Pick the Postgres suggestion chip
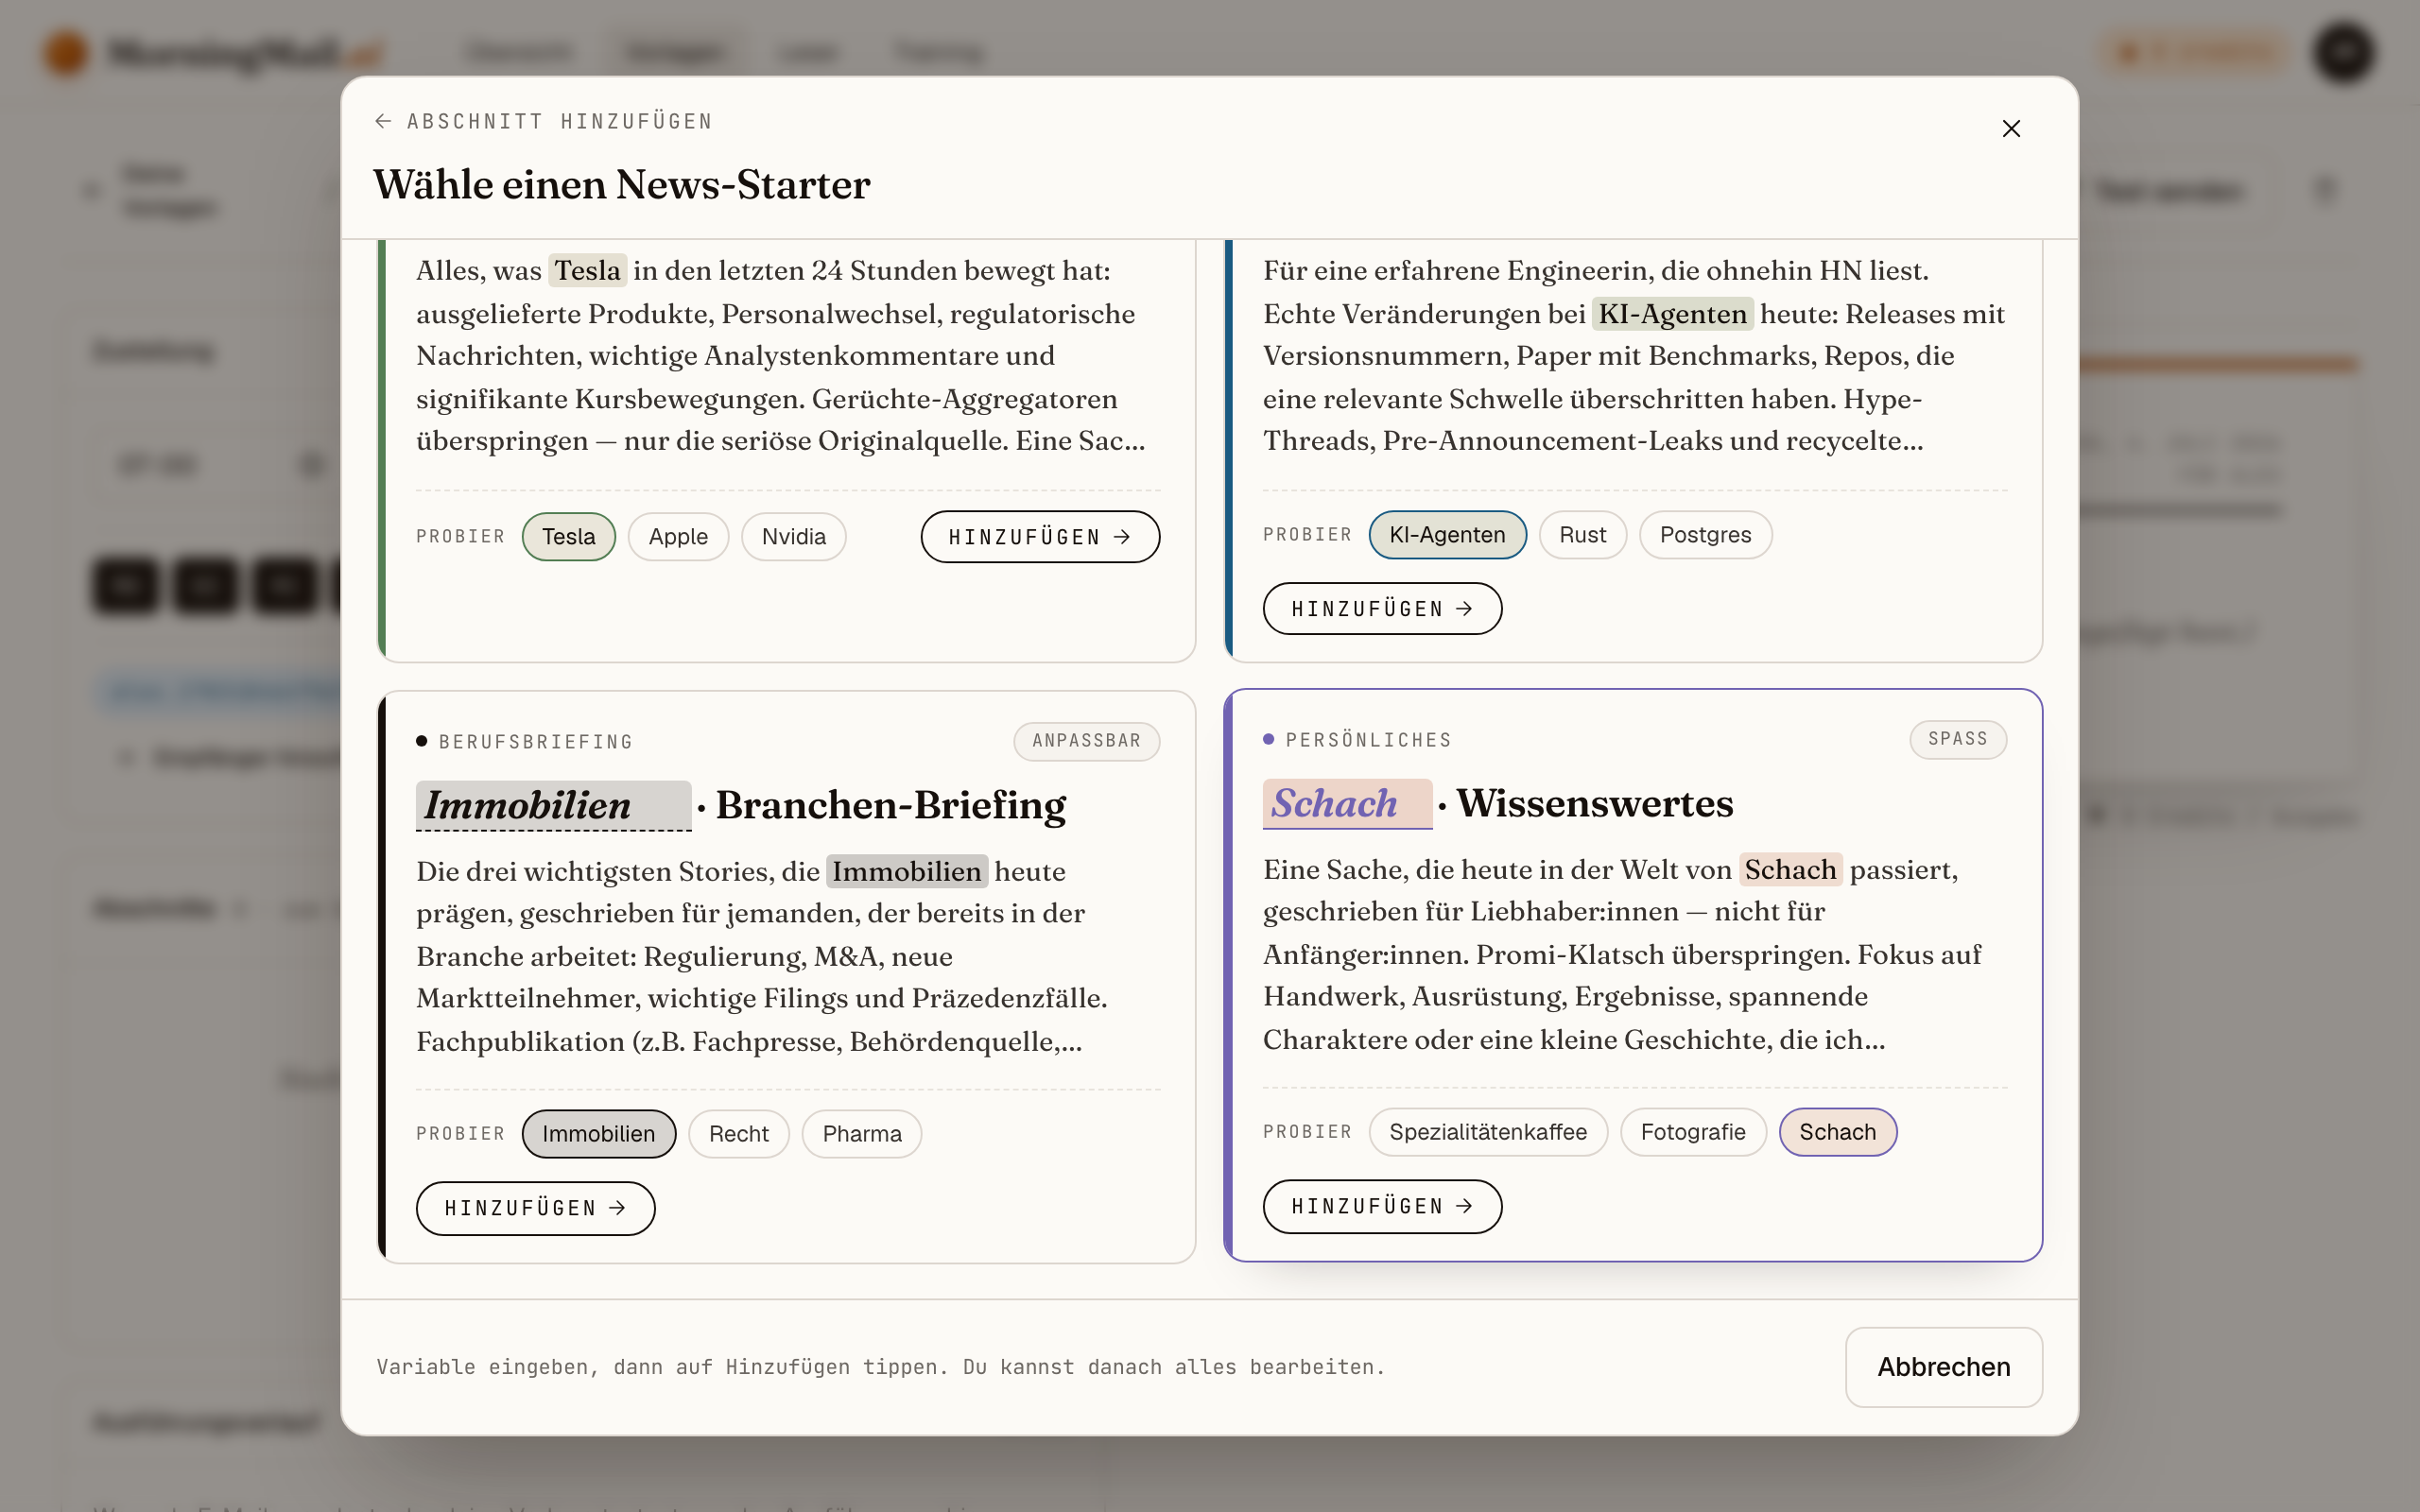This screenshot has width=2420, height=1512. pyautogui.click(x=1705, y=535)
